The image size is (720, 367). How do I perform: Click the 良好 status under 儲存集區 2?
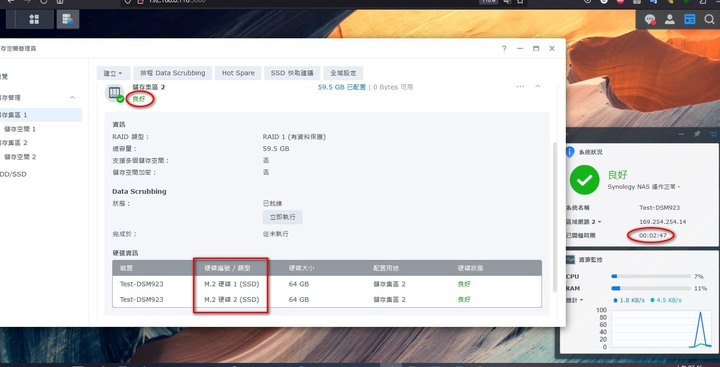pyautogui.click(x=139, y=99)
